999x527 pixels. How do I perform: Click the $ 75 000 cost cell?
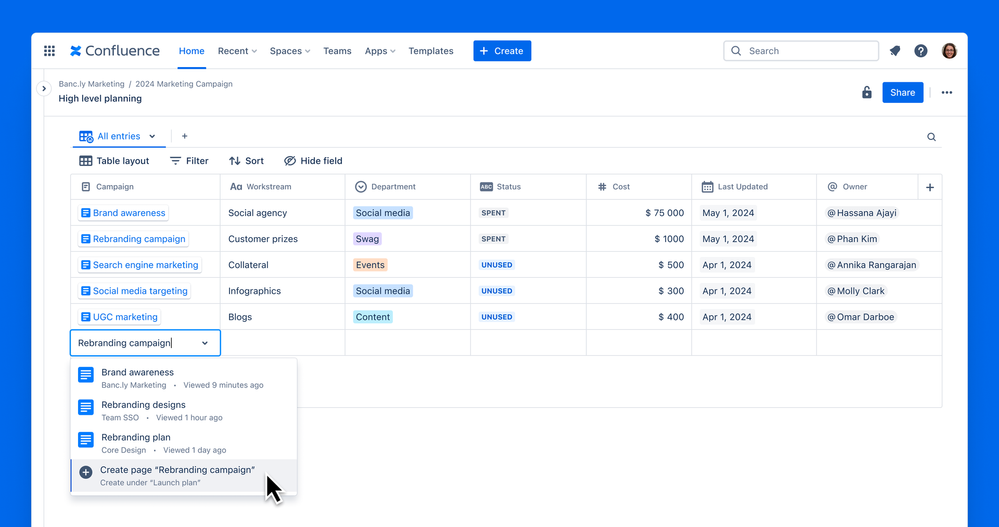[x=639, y=213]
